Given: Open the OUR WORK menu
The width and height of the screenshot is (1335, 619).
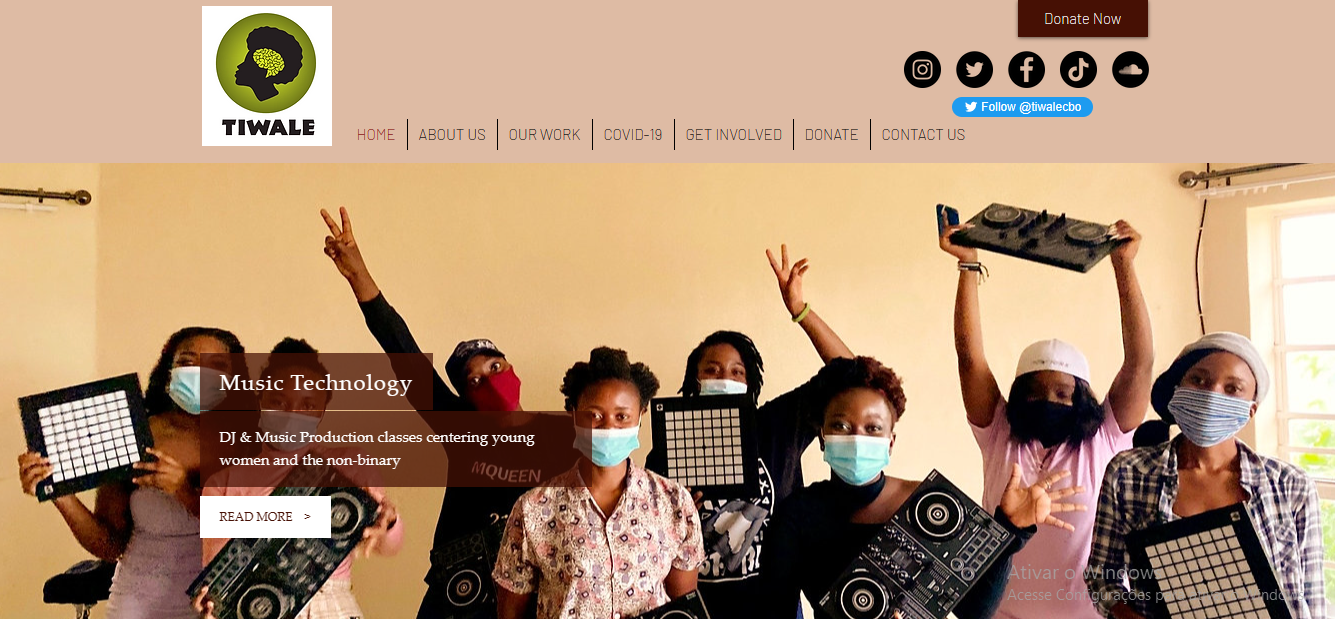Looking at the screenshot, I should (545, 134).
